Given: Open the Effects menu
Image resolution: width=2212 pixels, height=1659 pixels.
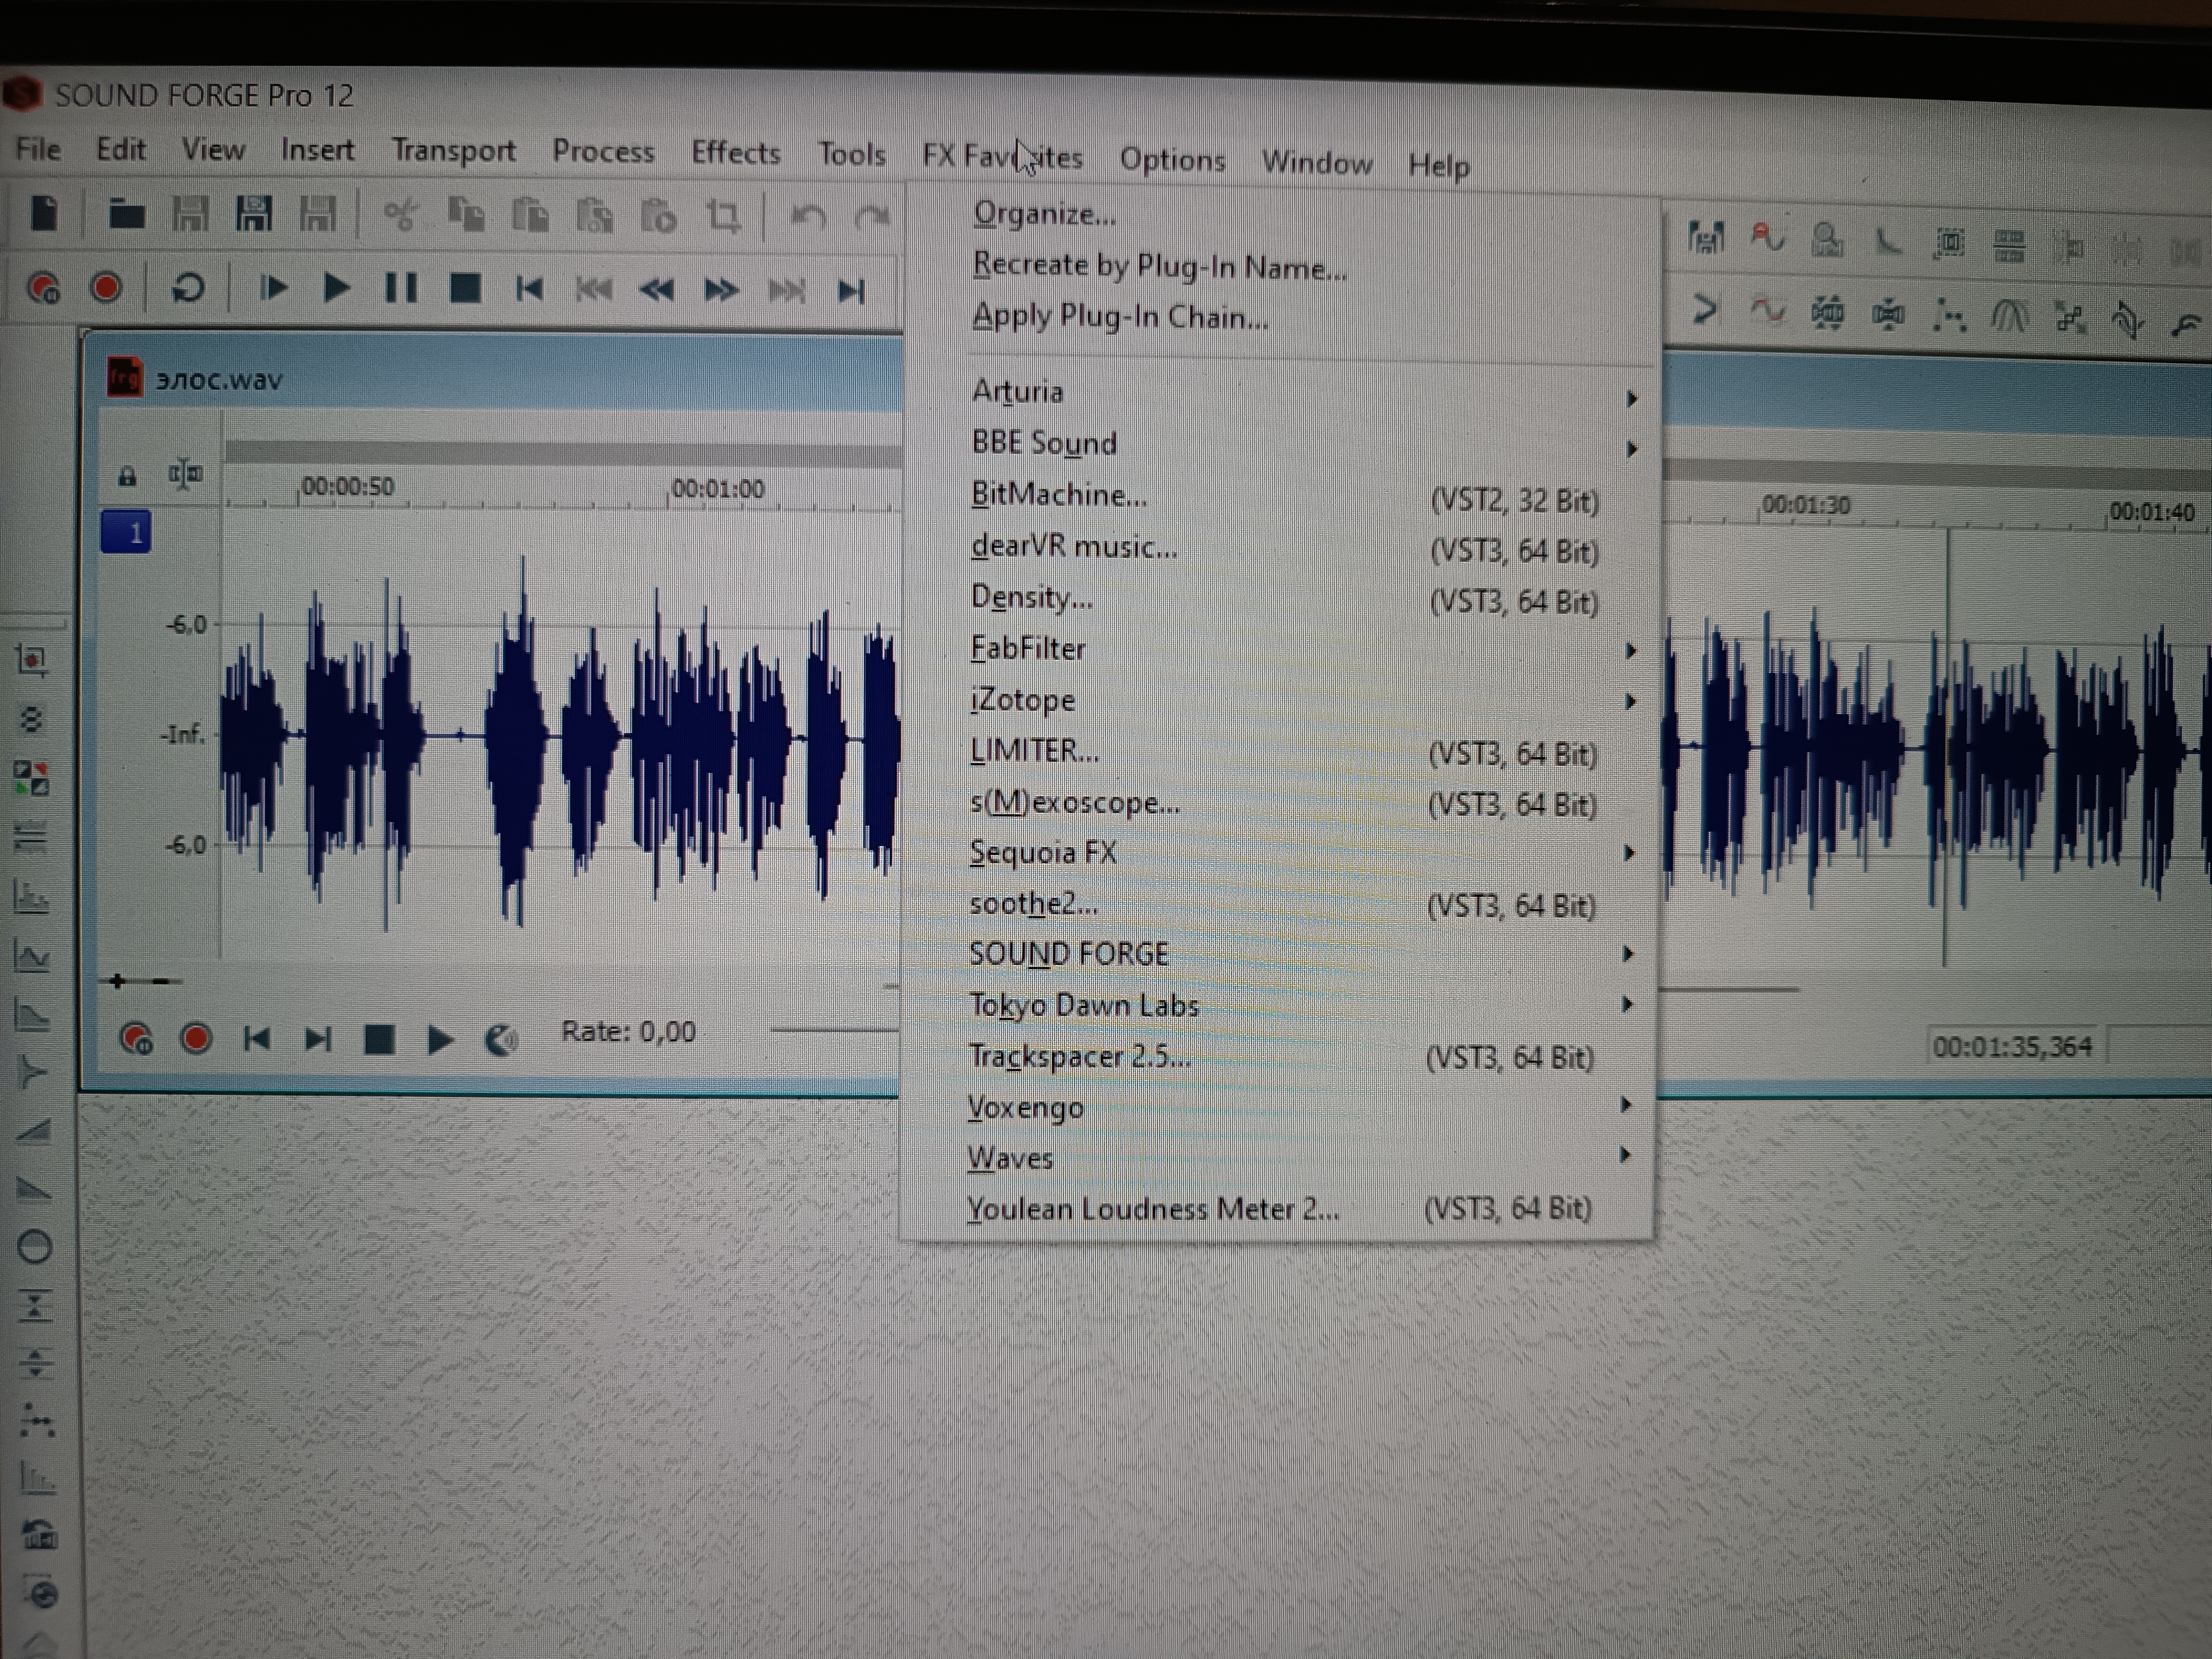Looking at the screenshot, I should pos(736,153).
